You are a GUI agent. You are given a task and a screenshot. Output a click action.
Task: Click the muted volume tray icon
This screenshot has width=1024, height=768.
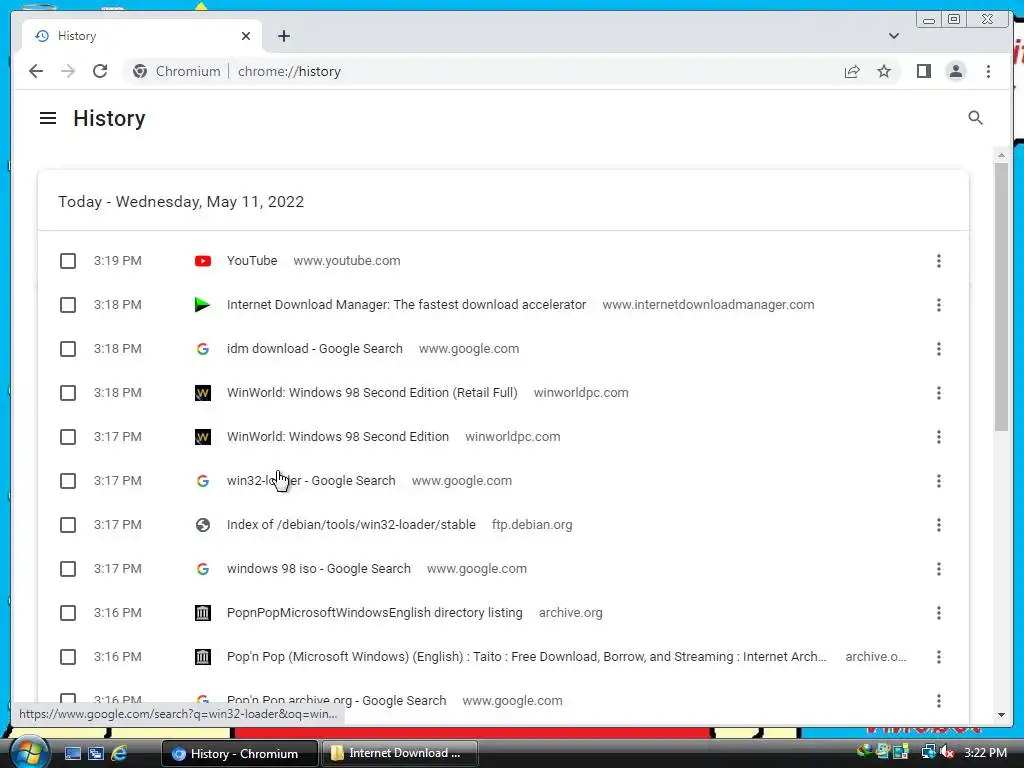click(x=947, y=753)
